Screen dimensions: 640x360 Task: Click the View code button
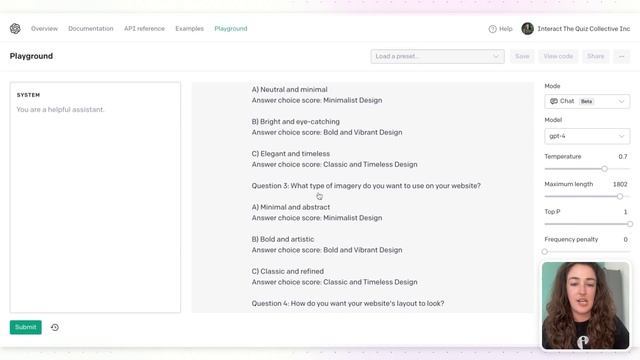pos(558,56)
